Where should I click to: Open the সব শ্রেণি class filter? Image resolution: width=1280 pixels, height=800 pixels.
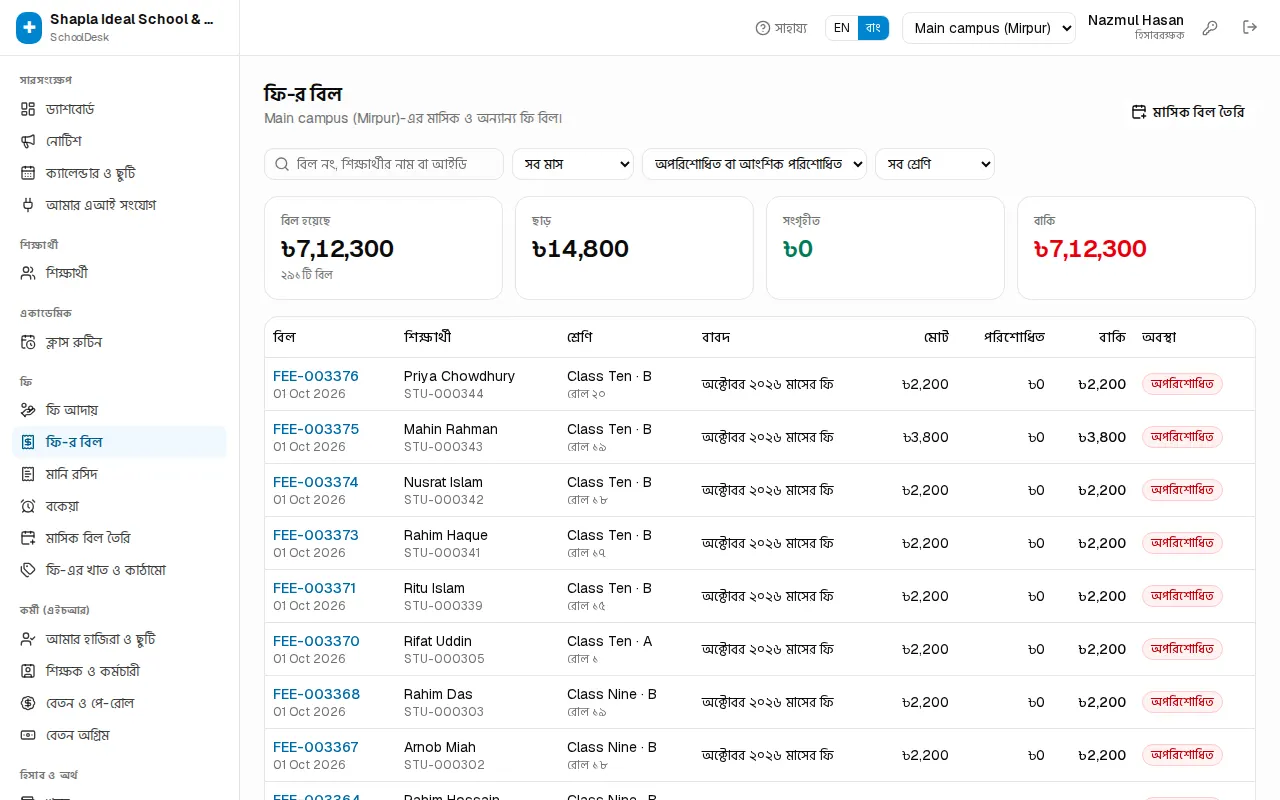[x=935, y=164]
